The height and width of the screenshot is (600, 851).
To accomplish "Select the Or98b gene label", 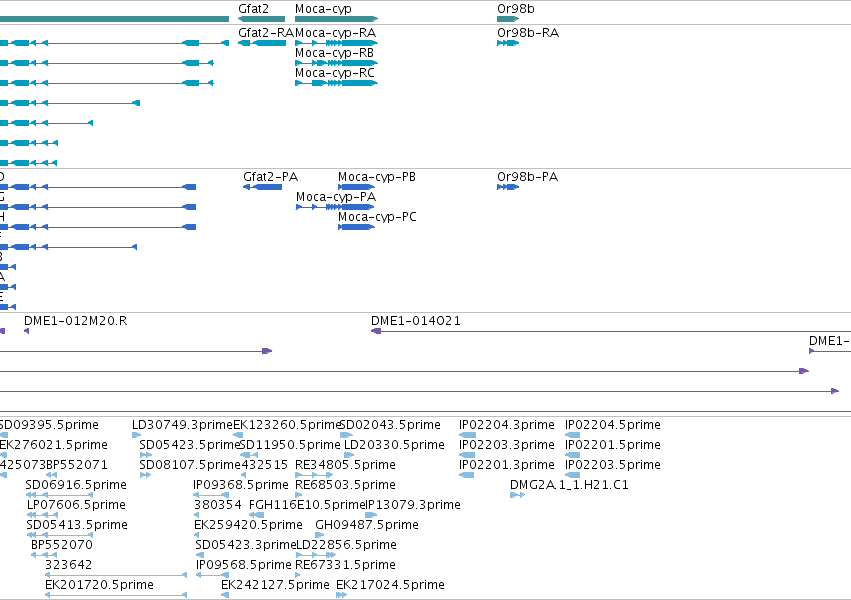I will tap(516, 9).
